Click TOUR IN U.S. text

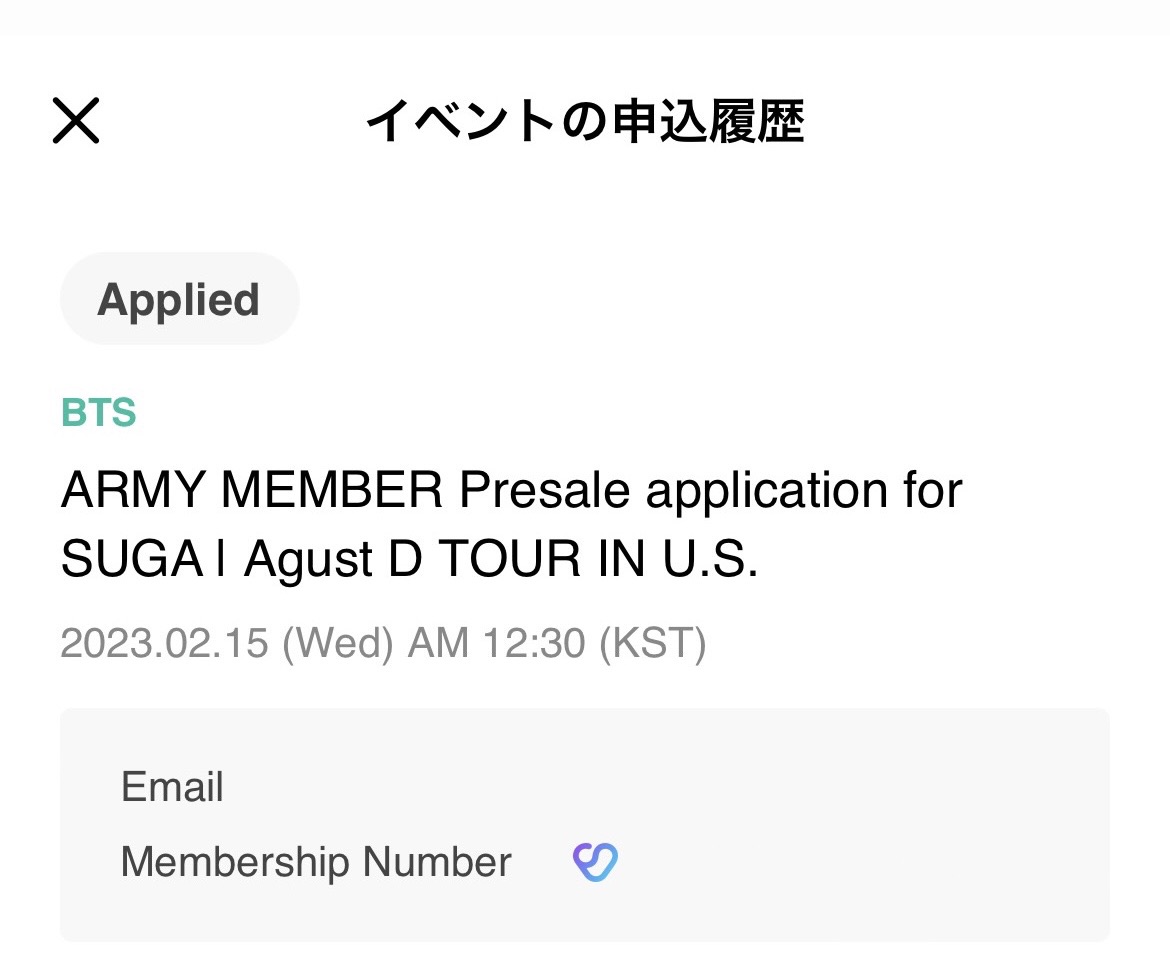[x=598, y=562]
